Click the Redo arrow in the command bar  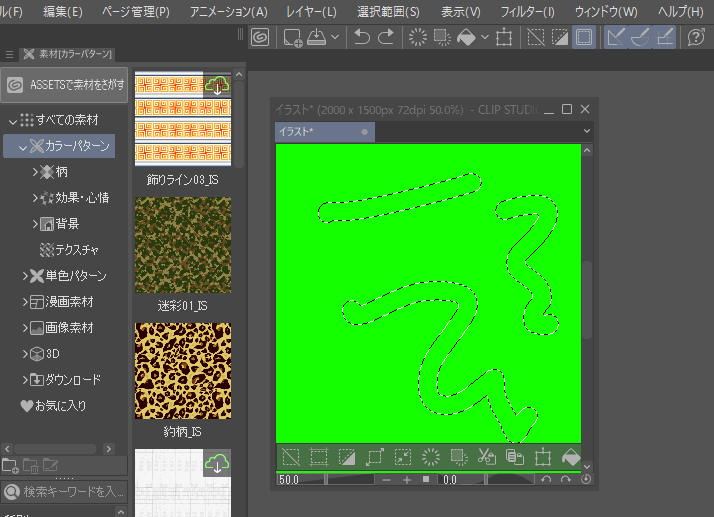(x=386, y=38)
